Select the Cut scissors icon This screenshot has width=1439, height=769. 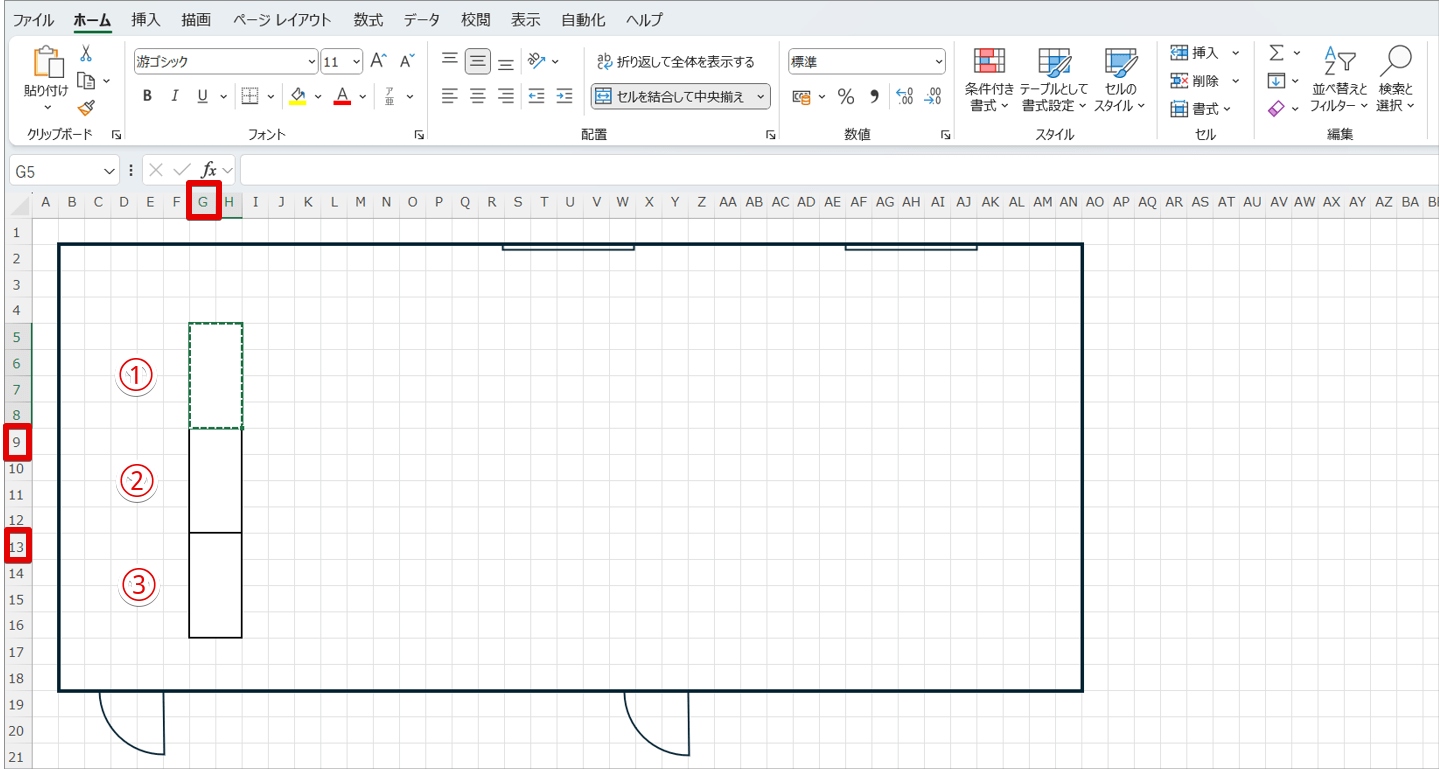pos(86,54)
